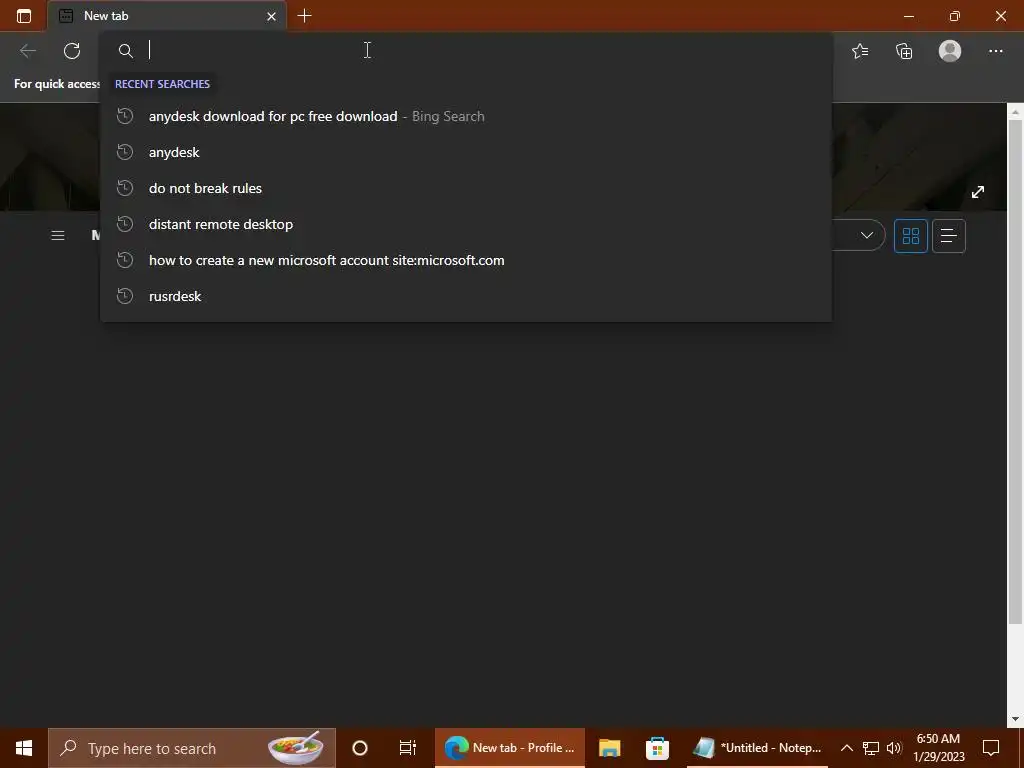Click the Type here to search box
Screen dimensions: 1024x768
pyautogui.click(x=192, y=748)
